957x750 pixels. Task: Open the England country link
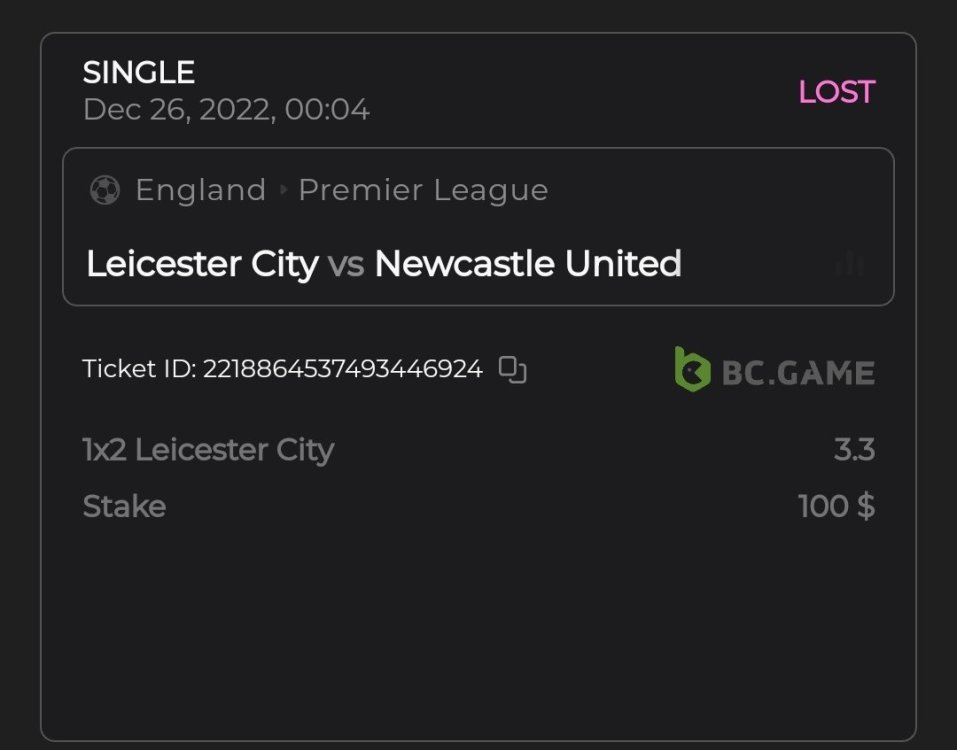pos(200,190)
